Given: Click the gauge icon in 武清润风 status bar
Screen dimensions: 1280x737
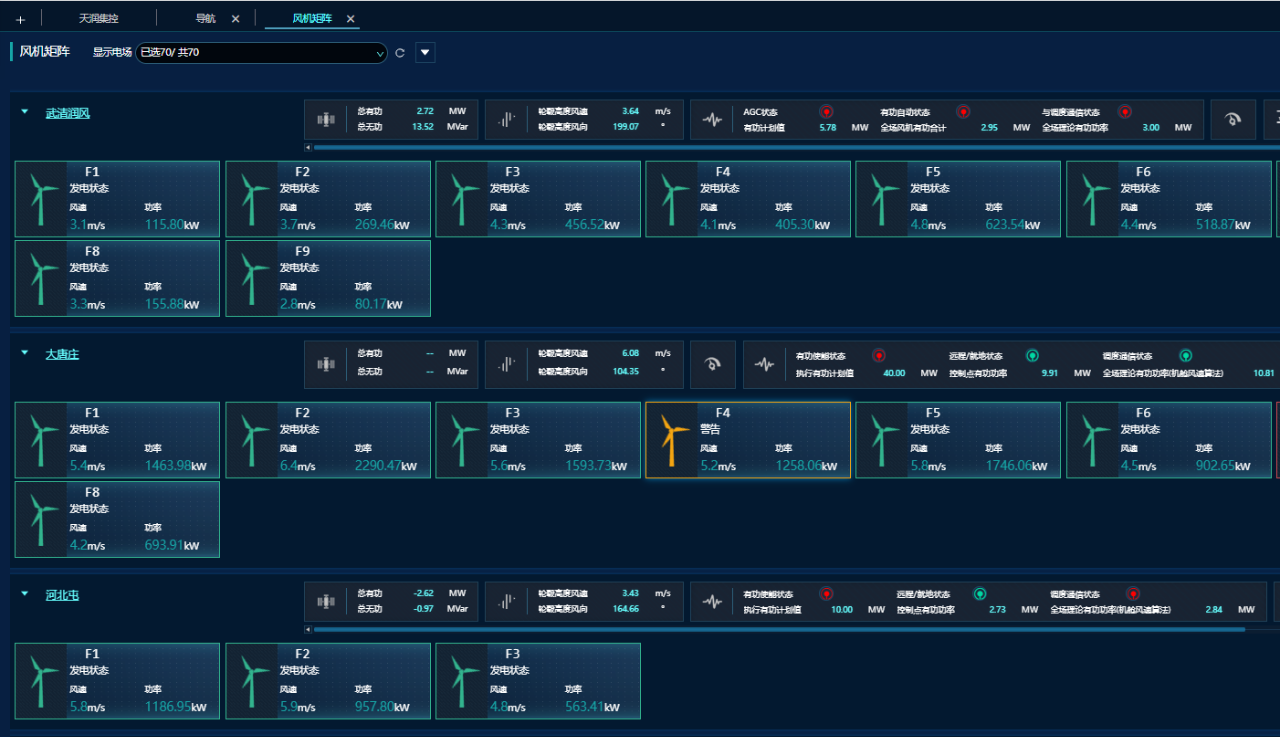Looking at the screenshot, I should click(x=1233, y=119).
